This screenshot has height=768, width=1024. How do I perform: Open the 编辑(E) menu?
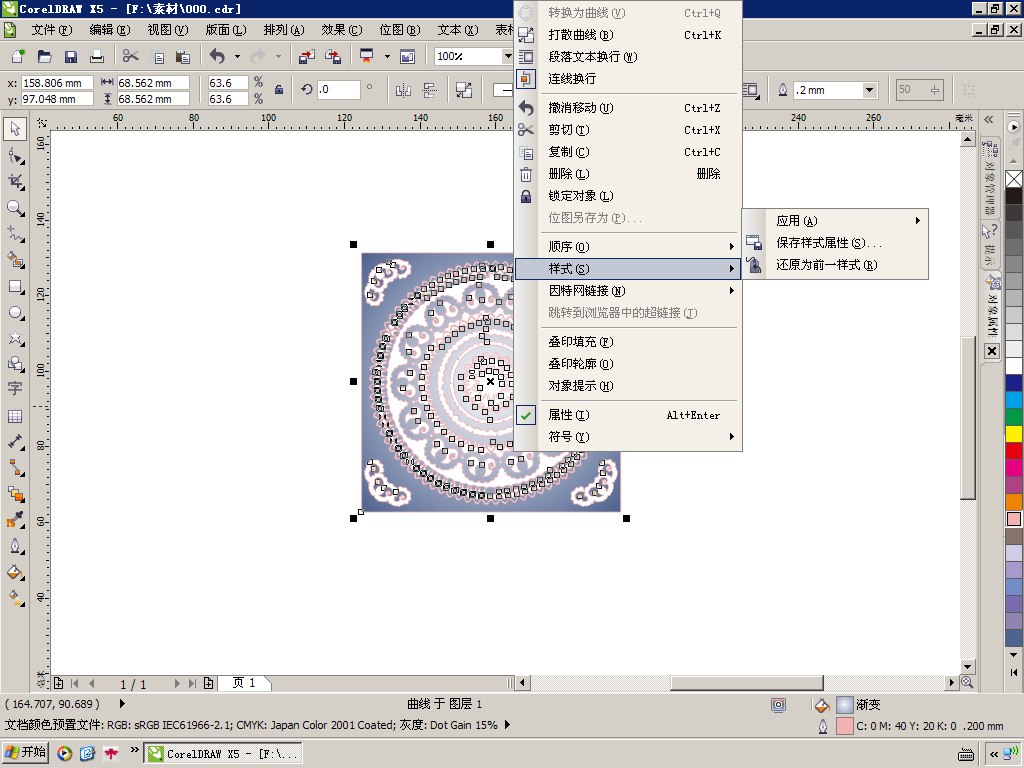coord(110,30)
